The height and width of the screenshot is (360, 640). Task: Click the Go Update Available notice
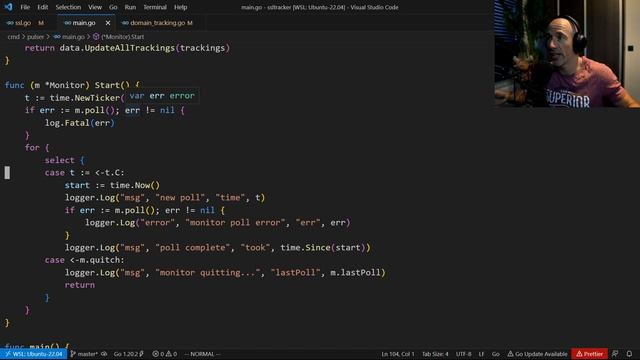pyautogui.click(x=537, y=354)
